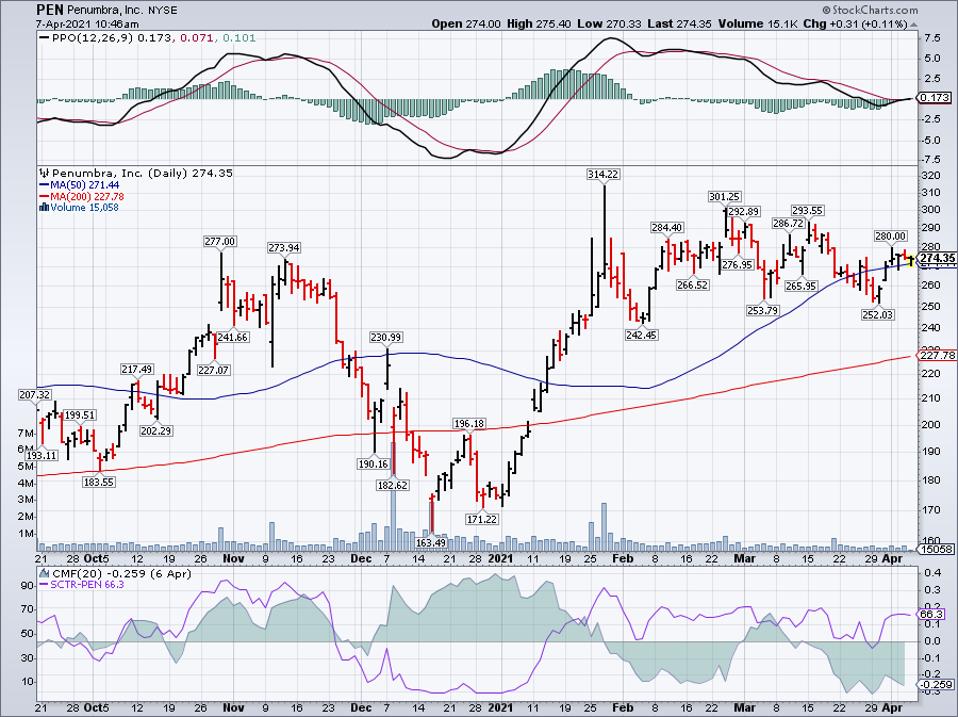Click the 207.32 price label
Image resolution: width=958 pixels, height=717 pixels.
(35, 395)
